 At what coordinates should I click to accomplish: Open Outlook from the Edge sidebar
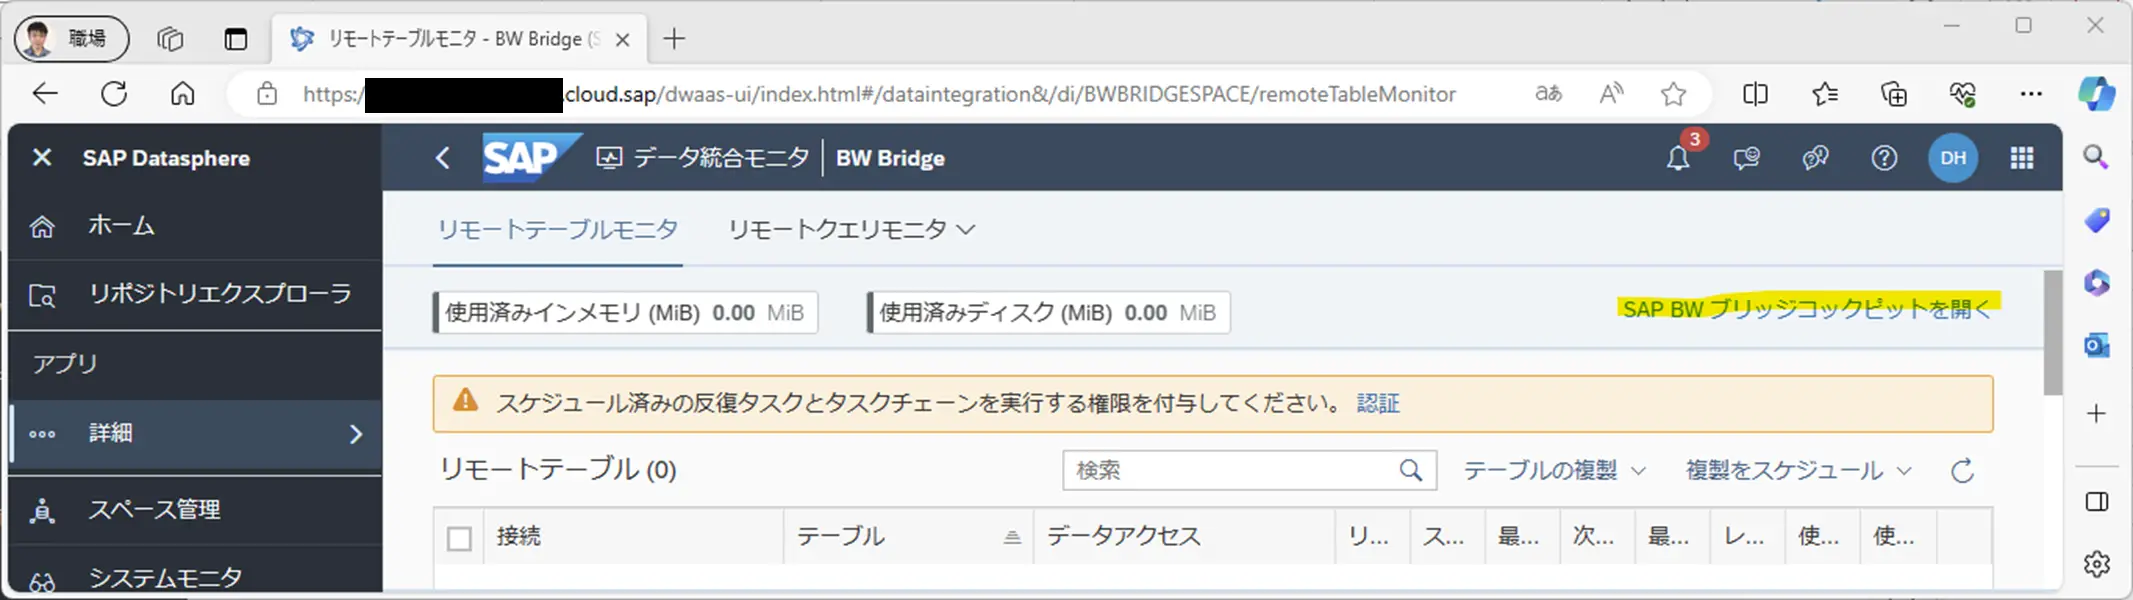(2096, 345)
